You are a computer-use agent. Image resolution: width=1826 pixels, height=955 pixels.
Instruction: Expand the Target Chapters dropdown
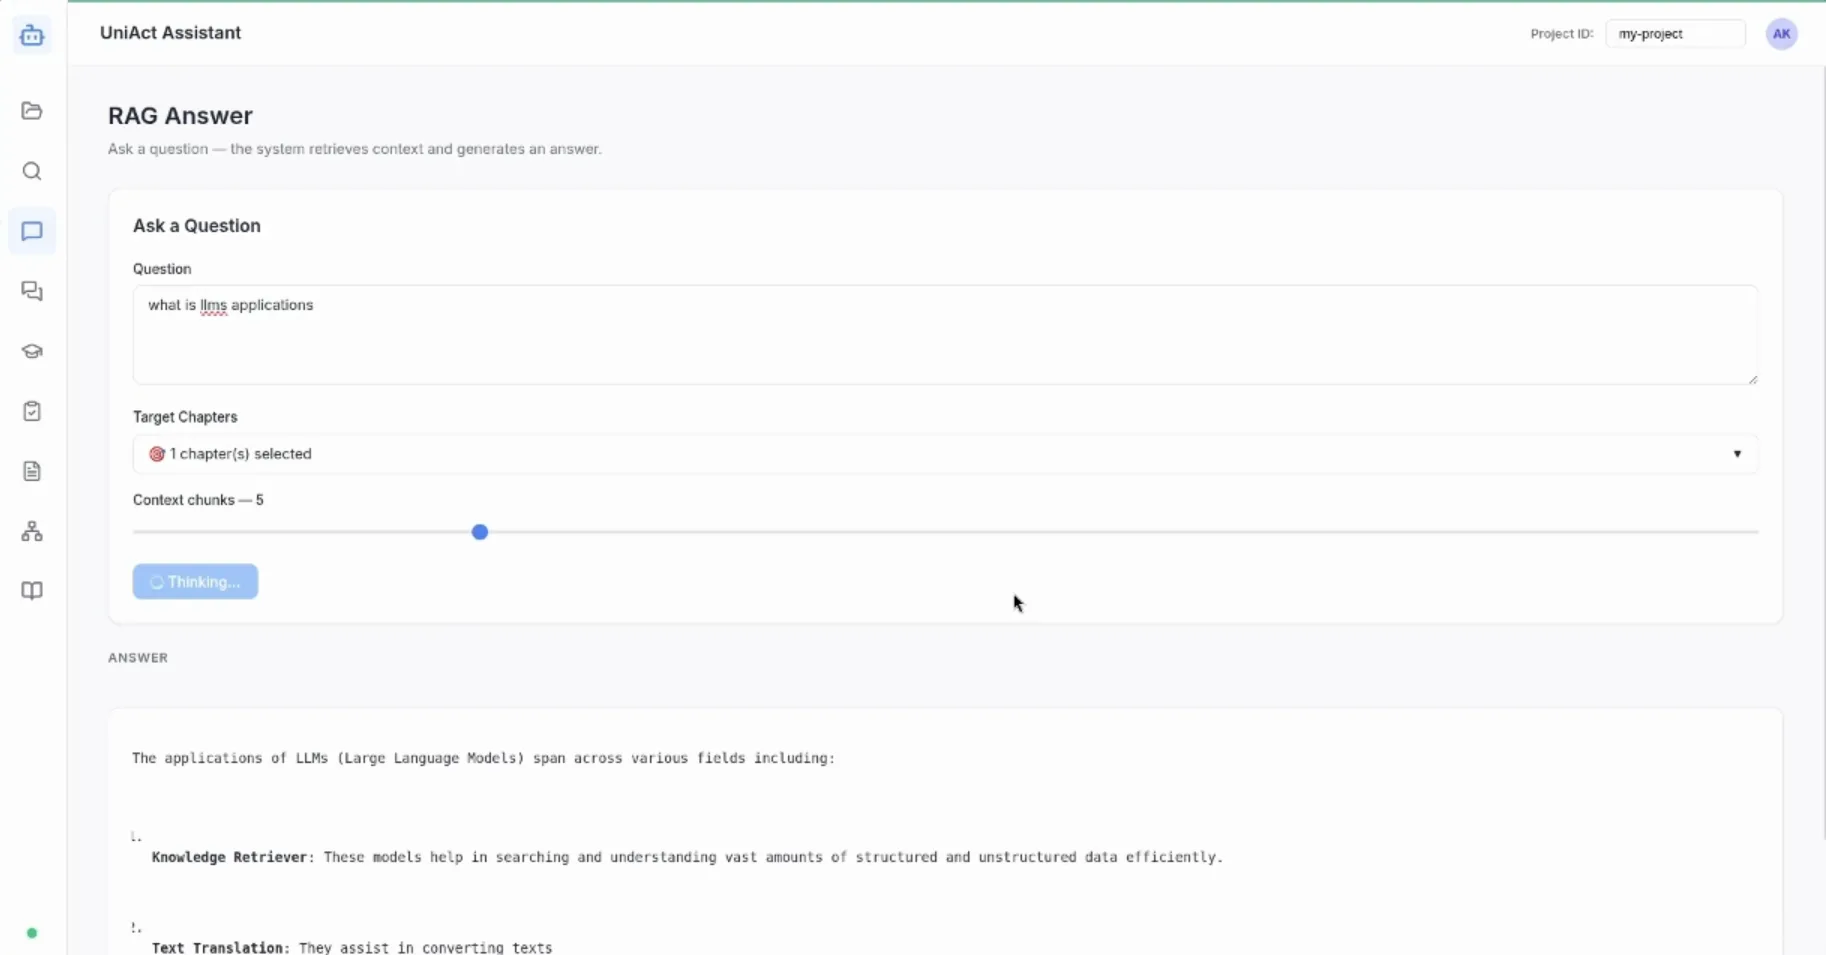(945, 454)
